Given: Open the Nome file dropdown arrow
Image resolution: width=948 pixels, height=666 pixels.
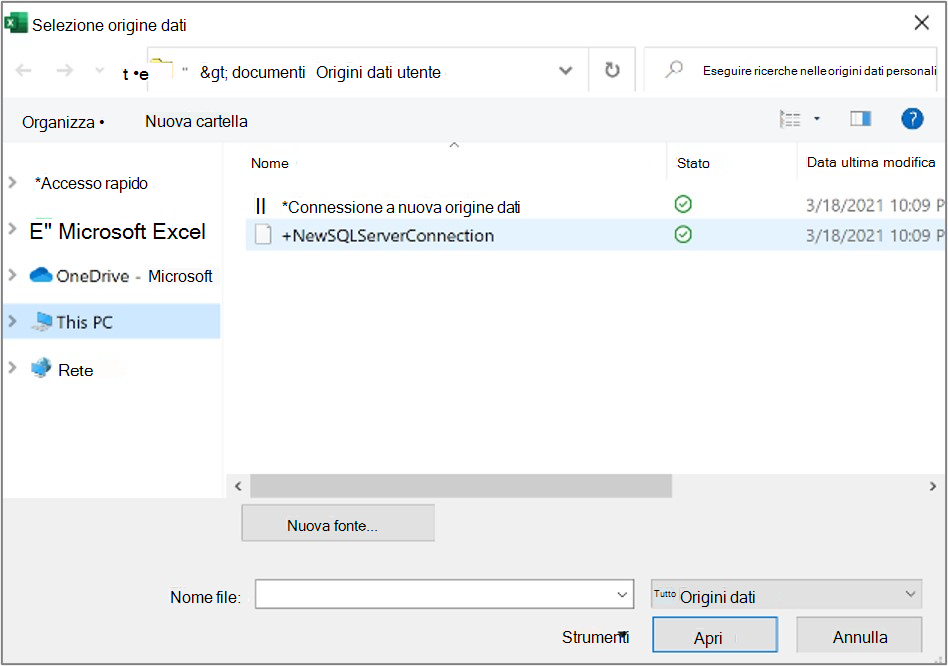Looking at the screenshot, I should click(x=622, y=595).
